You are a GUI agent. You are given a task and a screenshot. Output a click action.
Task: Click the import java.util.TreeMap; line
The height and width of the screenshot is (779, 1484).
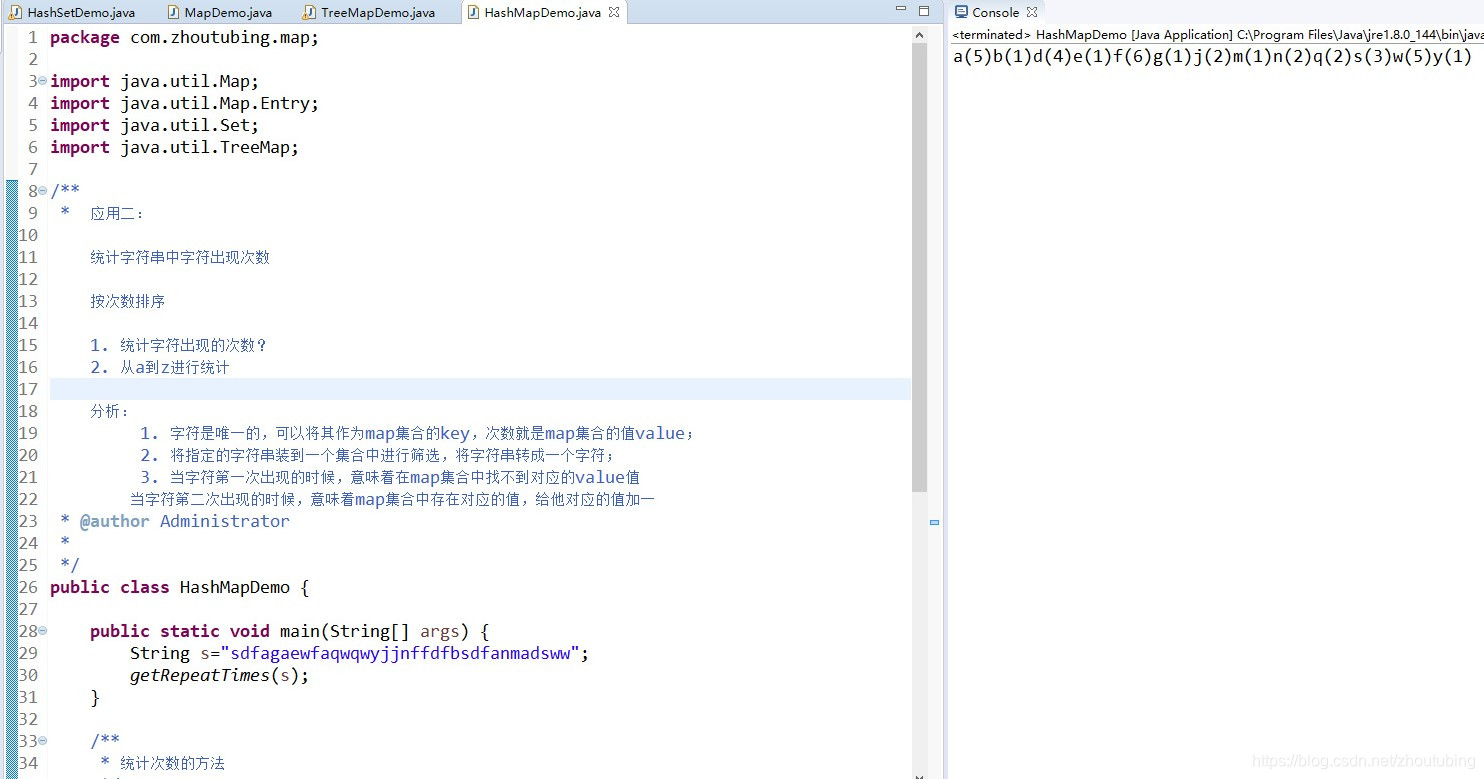click(174, 147)
